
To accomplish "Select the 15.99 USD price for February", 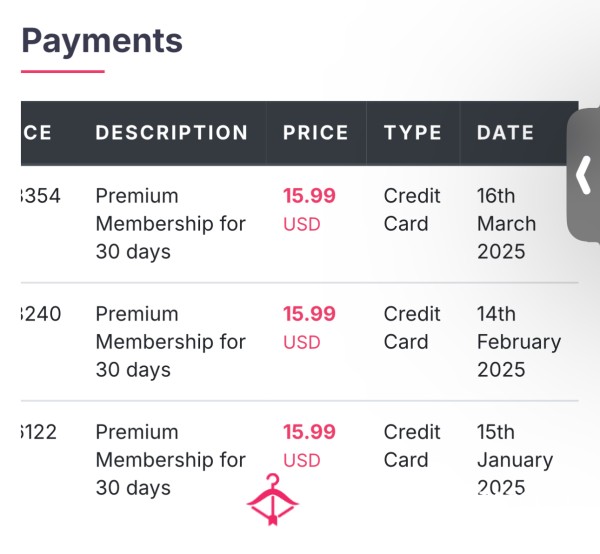I will click(309, 328).
